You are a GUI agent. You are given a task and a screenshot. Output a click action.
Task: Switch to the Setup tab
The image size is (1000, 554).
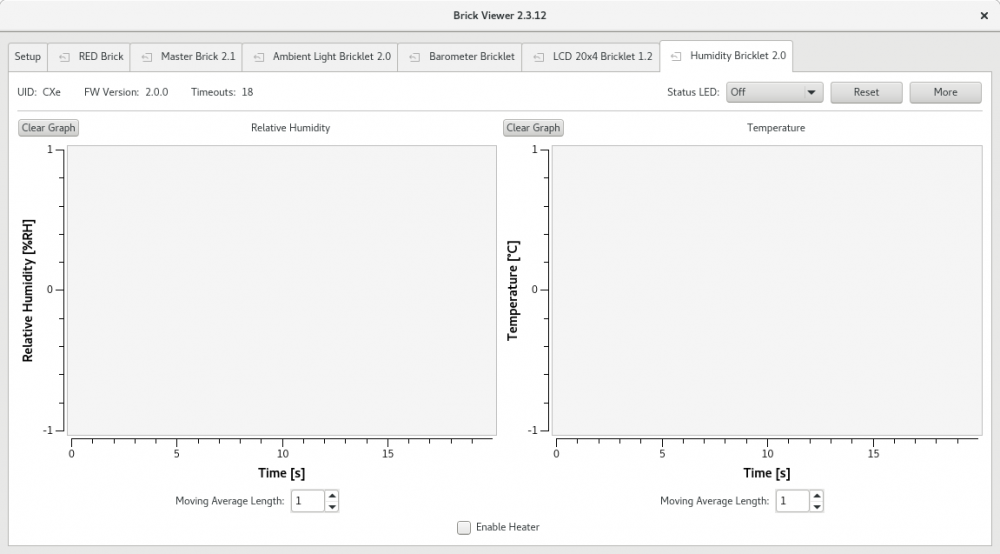click(28, 57)
